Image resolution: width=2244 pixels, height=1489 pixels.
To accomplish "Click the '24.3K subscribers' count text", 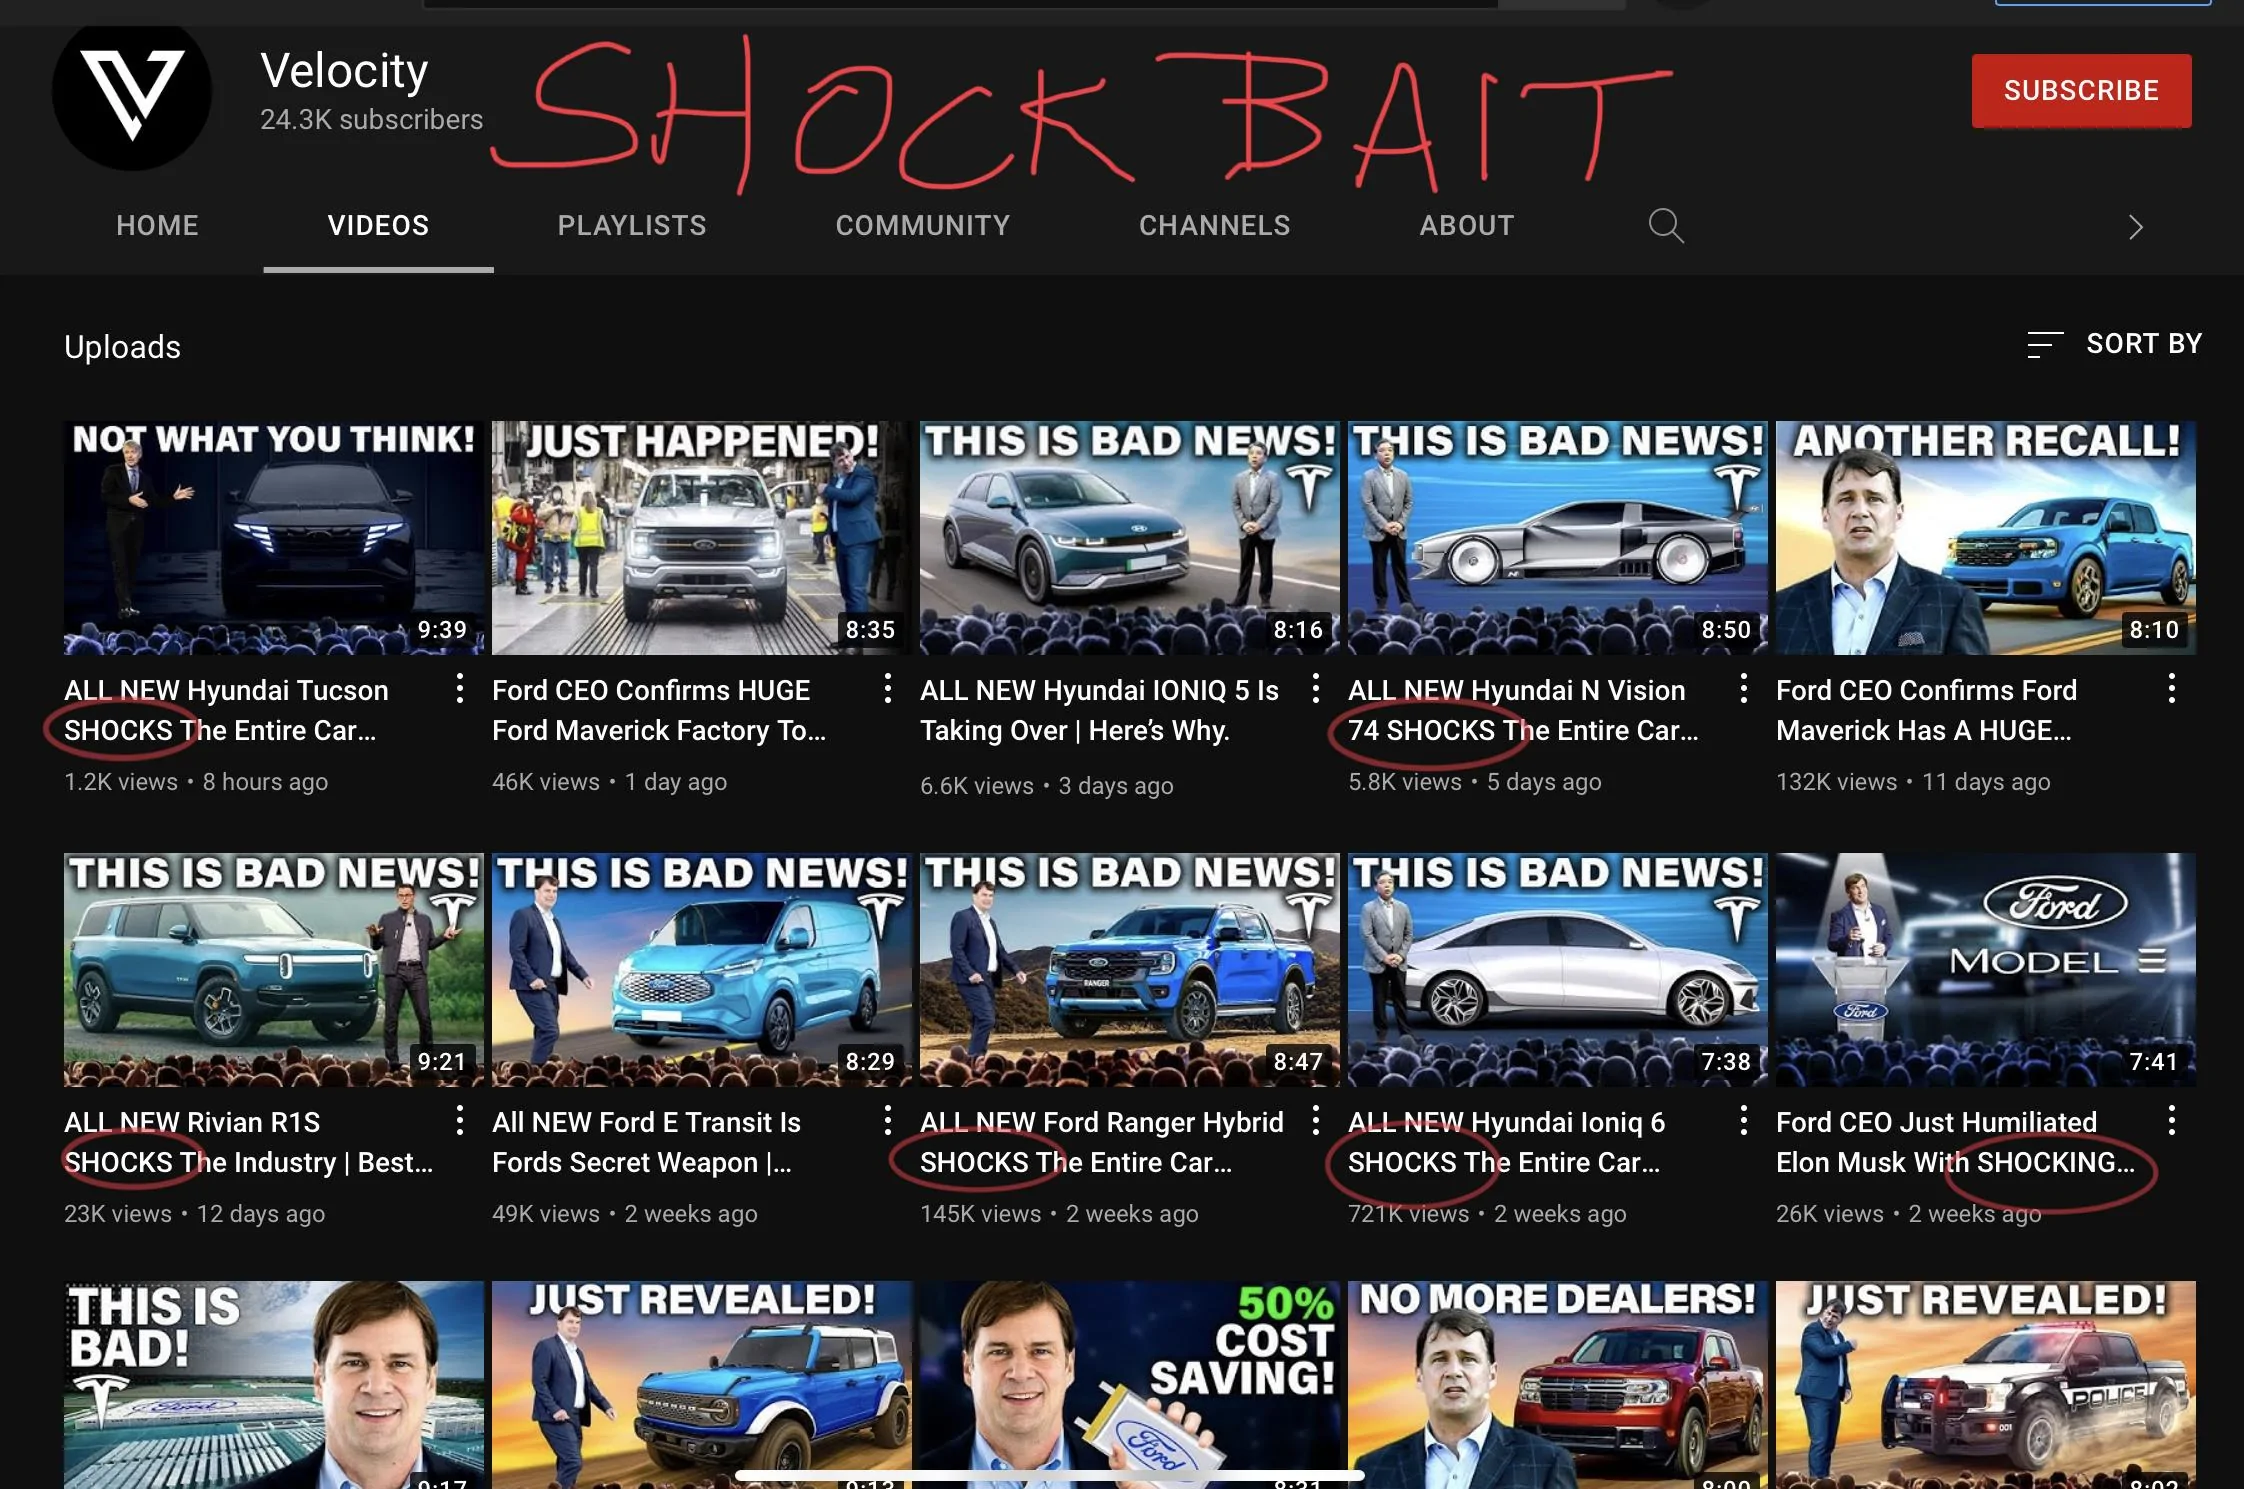I will (371, 120).
